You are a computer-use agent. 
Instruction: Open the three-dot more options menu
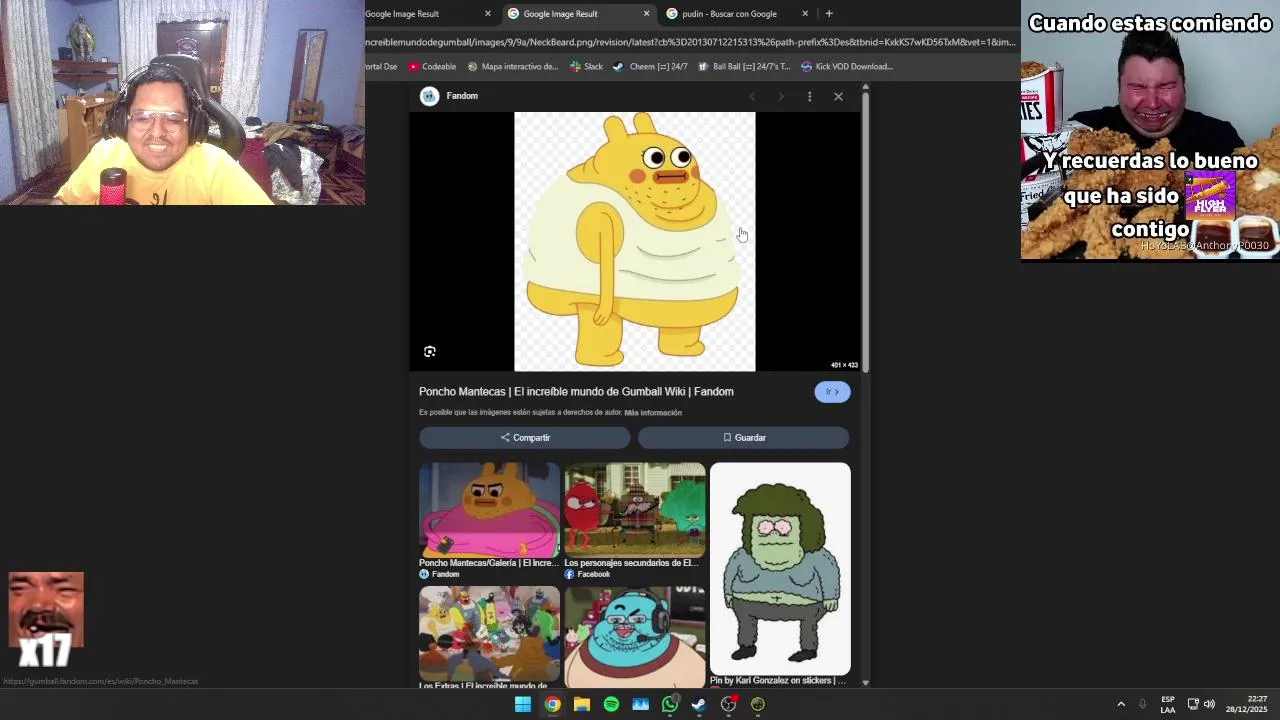pos(810,97)
